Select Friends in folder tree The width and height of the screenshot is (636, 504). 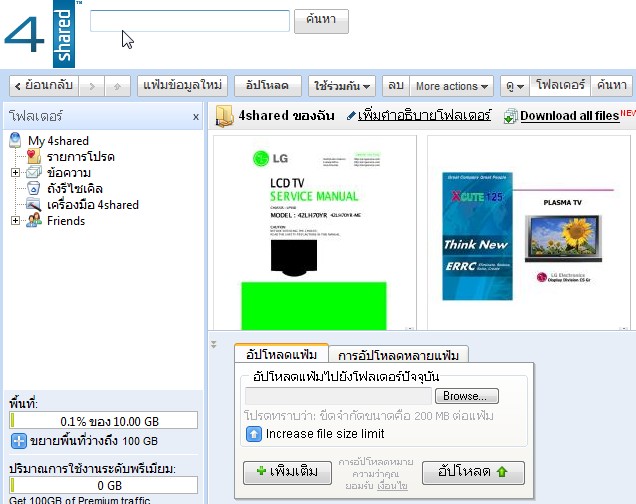(x=66, y=221)
